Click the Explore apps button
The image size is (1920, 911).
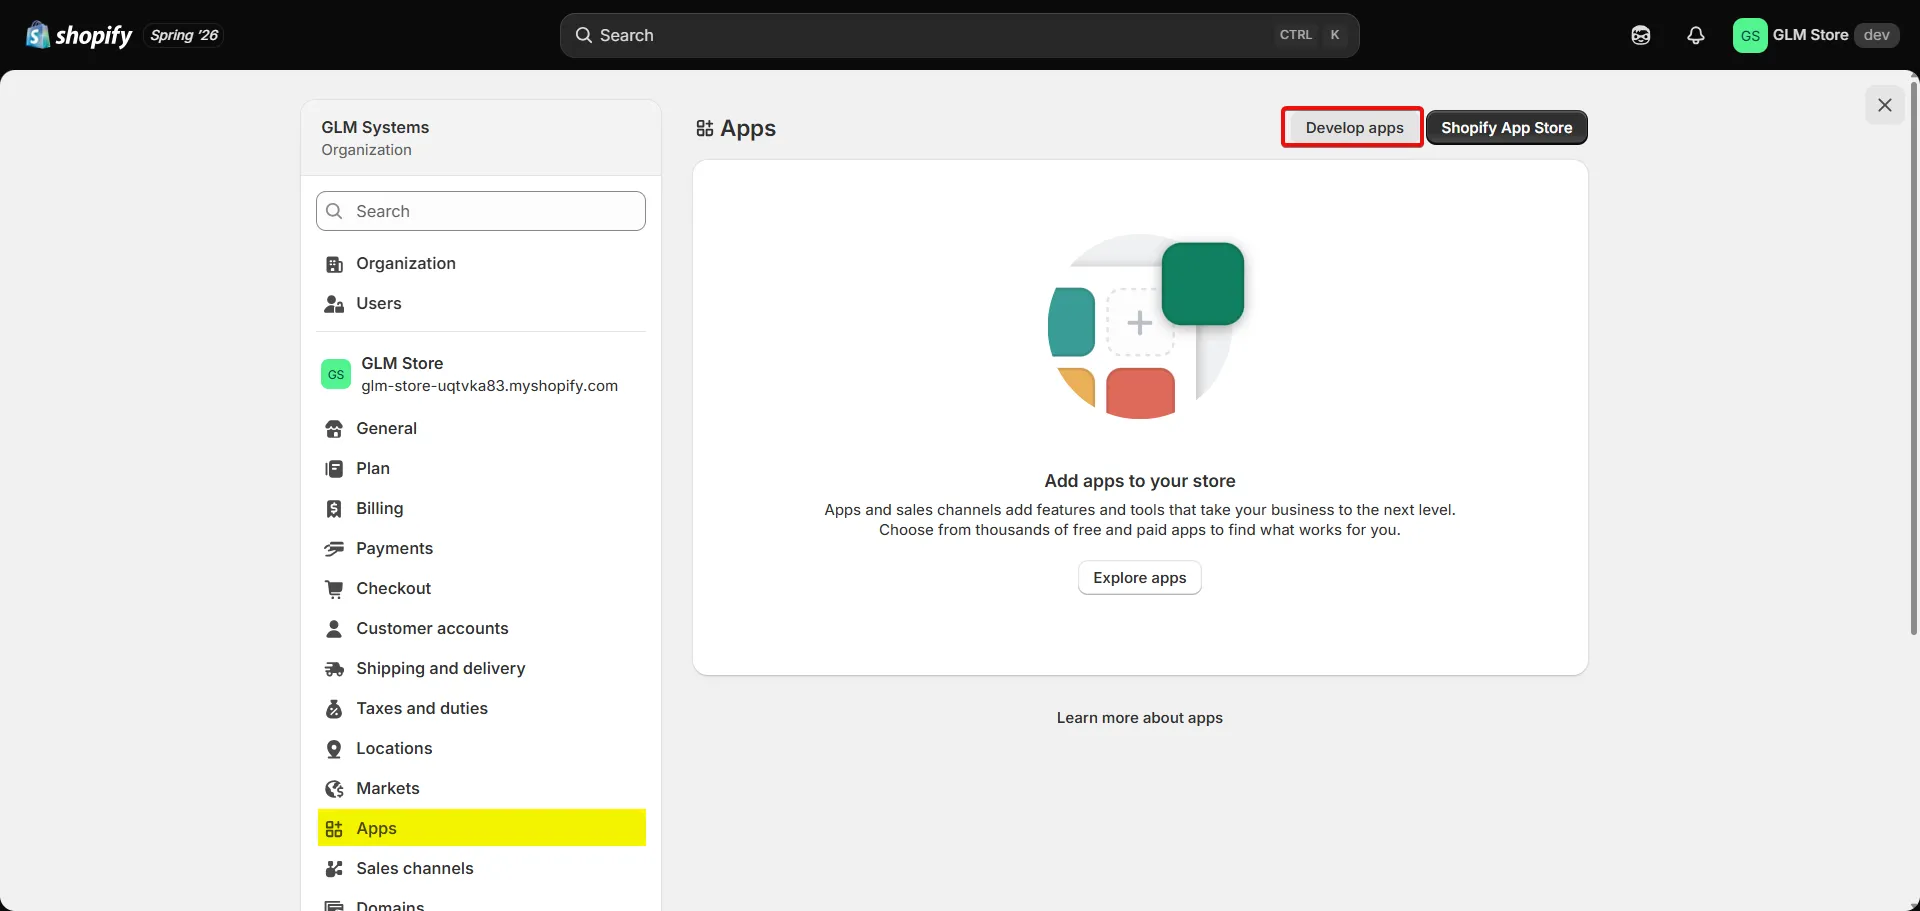point(1139,578)
